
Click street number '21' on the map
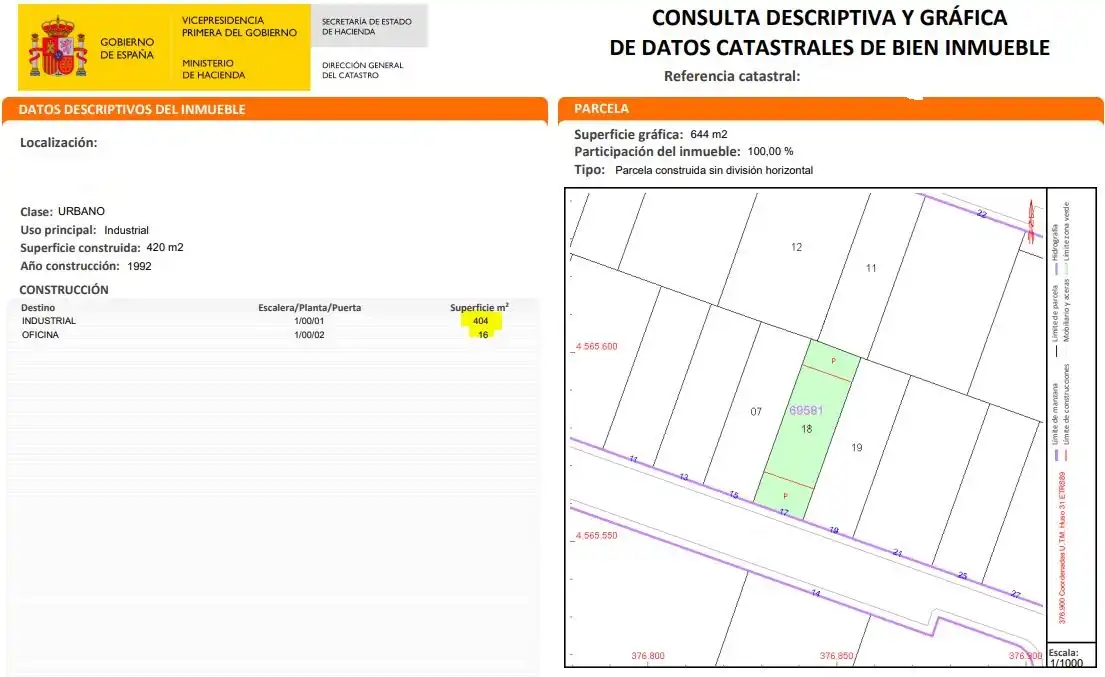coord(897,553)
